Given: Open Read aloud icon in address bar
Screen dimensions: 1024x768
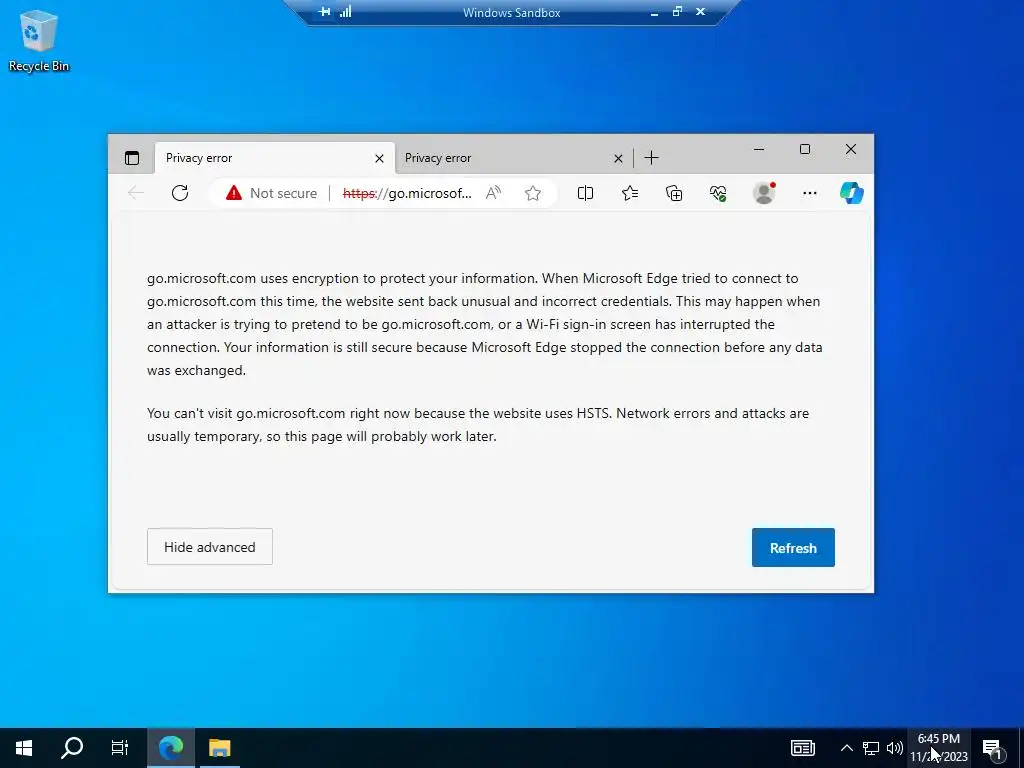Looking at the screenshot, I should click(x=494, y=193).
